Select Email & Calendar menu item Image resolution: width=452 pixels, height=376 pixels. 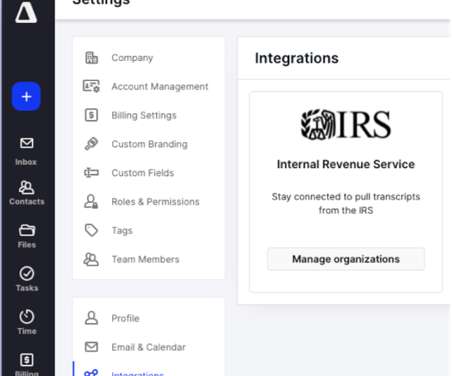[148, 347]
